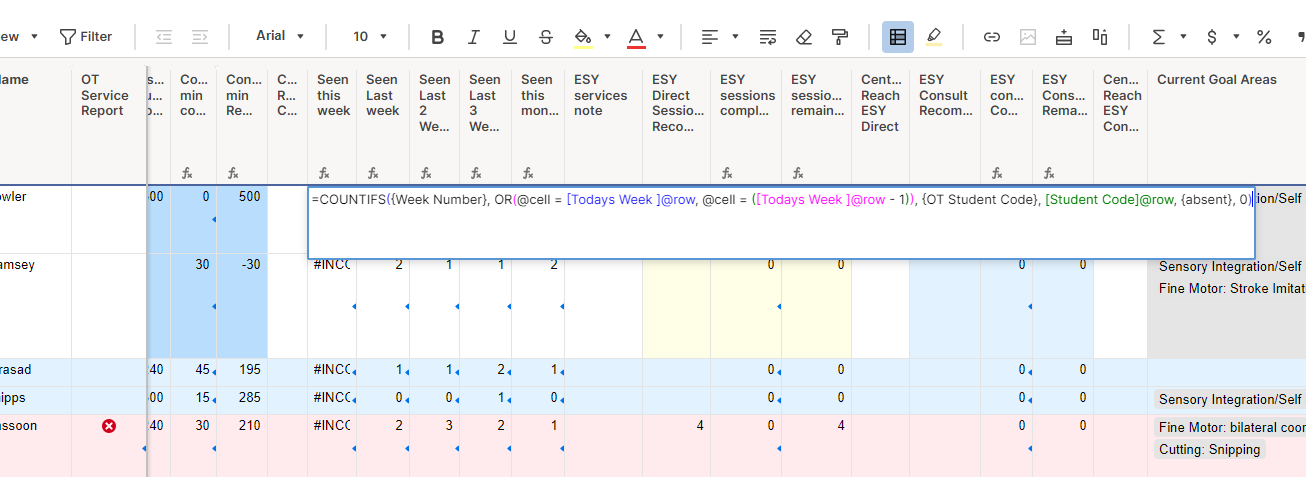The height and width of the screenshot is (477, 1306).
Task: Click the Outdent icon
Action: (164, 37)
